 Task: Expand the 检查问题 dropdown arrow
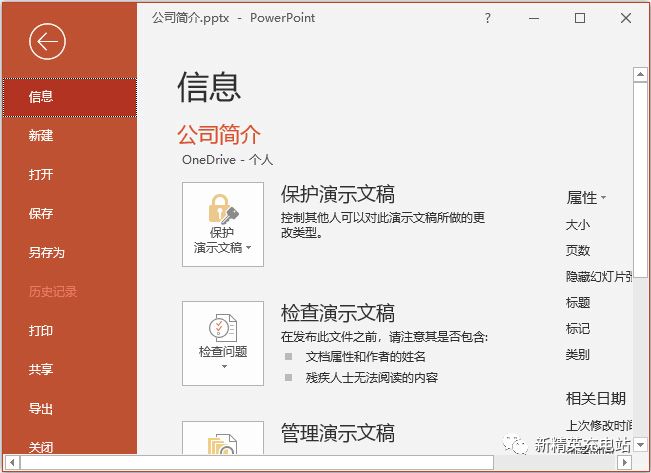[224, 366]
